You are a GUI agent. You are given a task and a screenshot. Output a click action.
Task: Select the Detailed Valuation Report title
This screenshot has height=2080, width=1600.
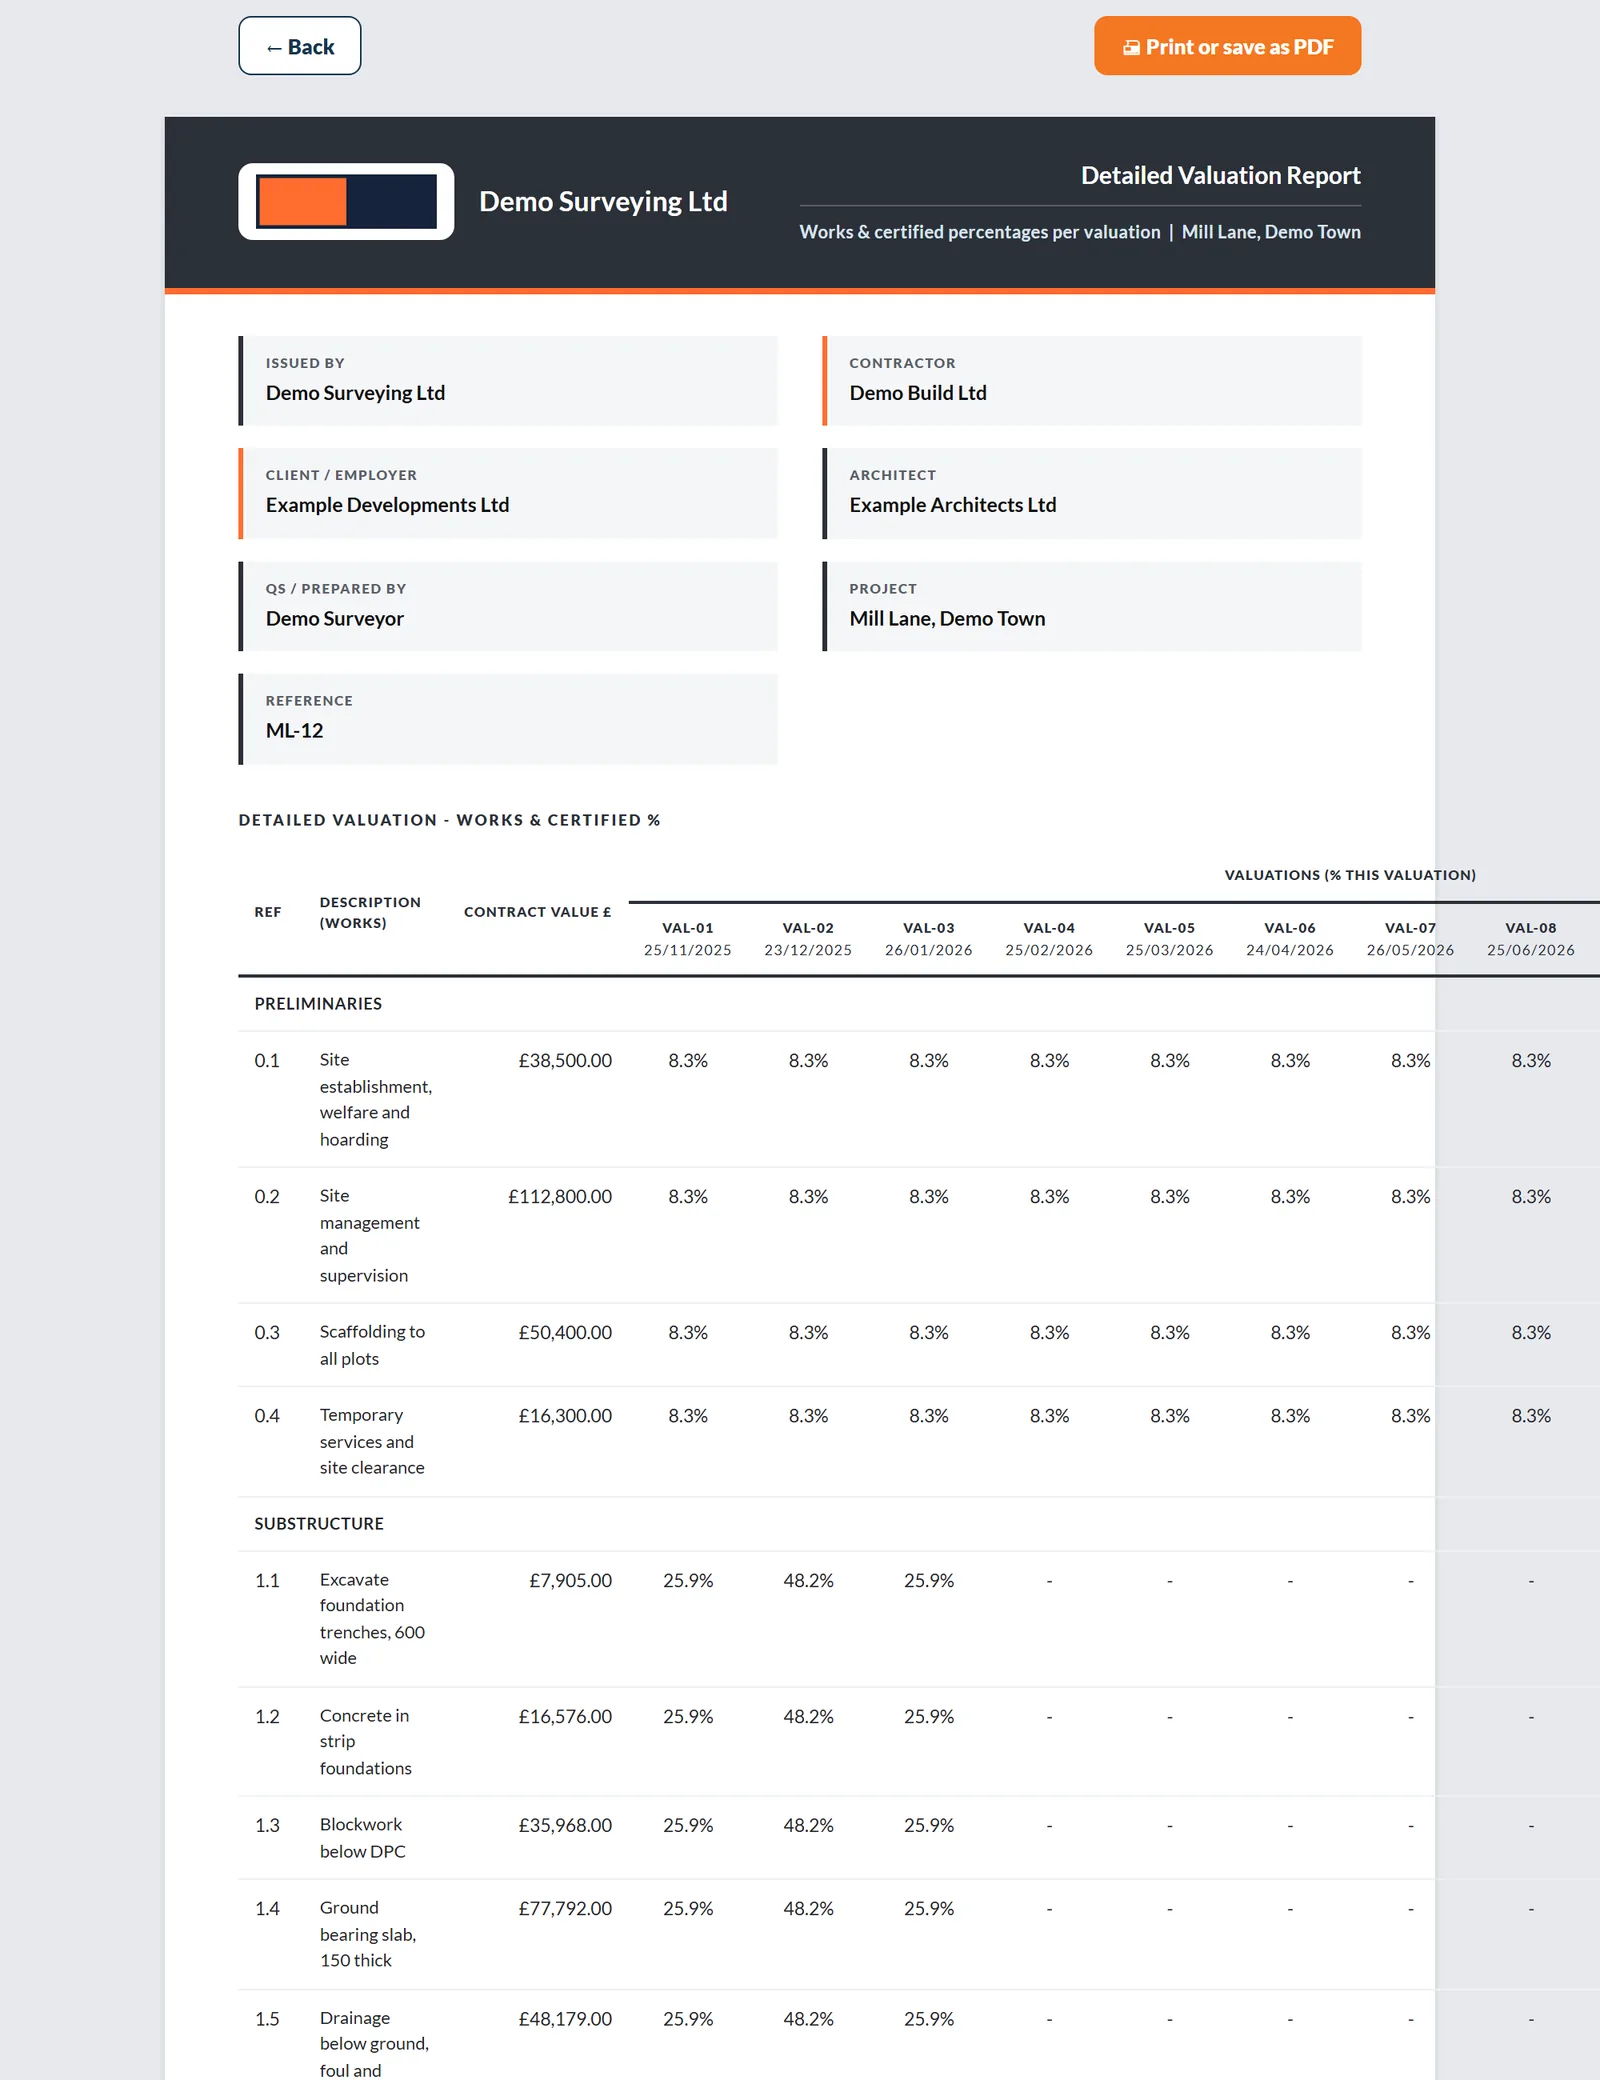pyautogui.click(x=1220, y=176)
